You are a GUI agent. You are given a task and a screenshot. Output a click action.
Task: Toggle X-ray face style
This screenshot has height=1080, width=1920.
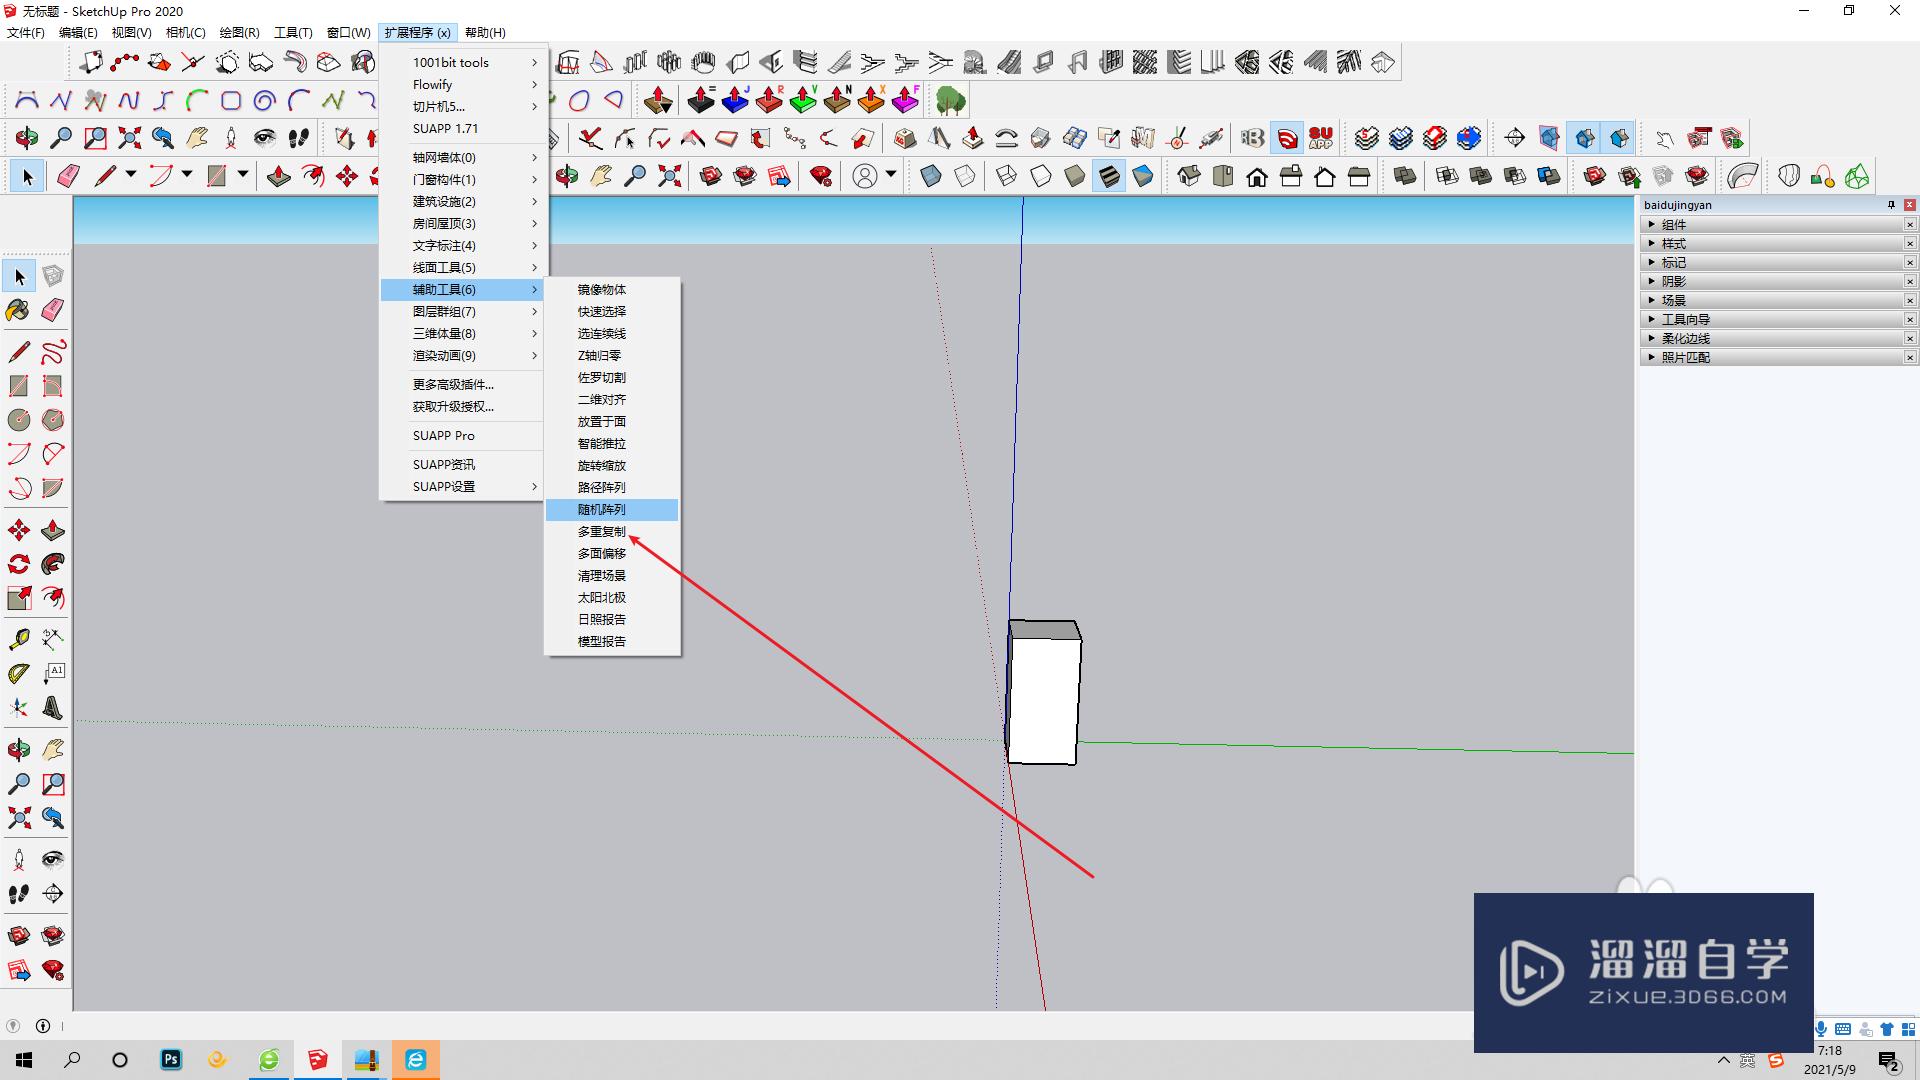(x=931, y=177)
